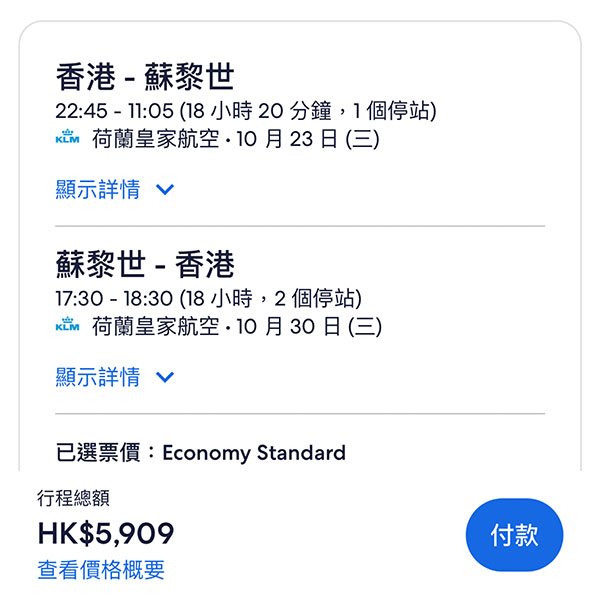Click the HK$5,909 total price
The width and height of the screenshot is (600, 600).
pos(106,534)
